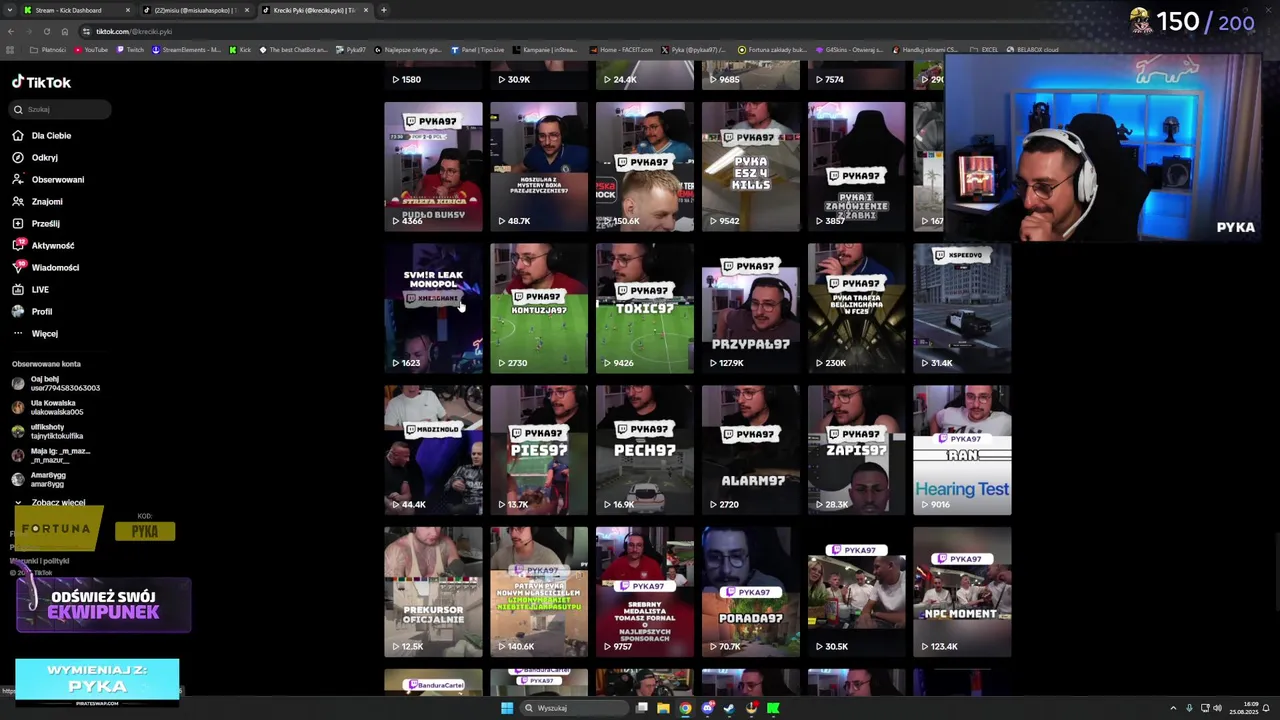Open followed account tajnytiktokulfika
This screenshot has width=1280, height=720.
(56, 431)
